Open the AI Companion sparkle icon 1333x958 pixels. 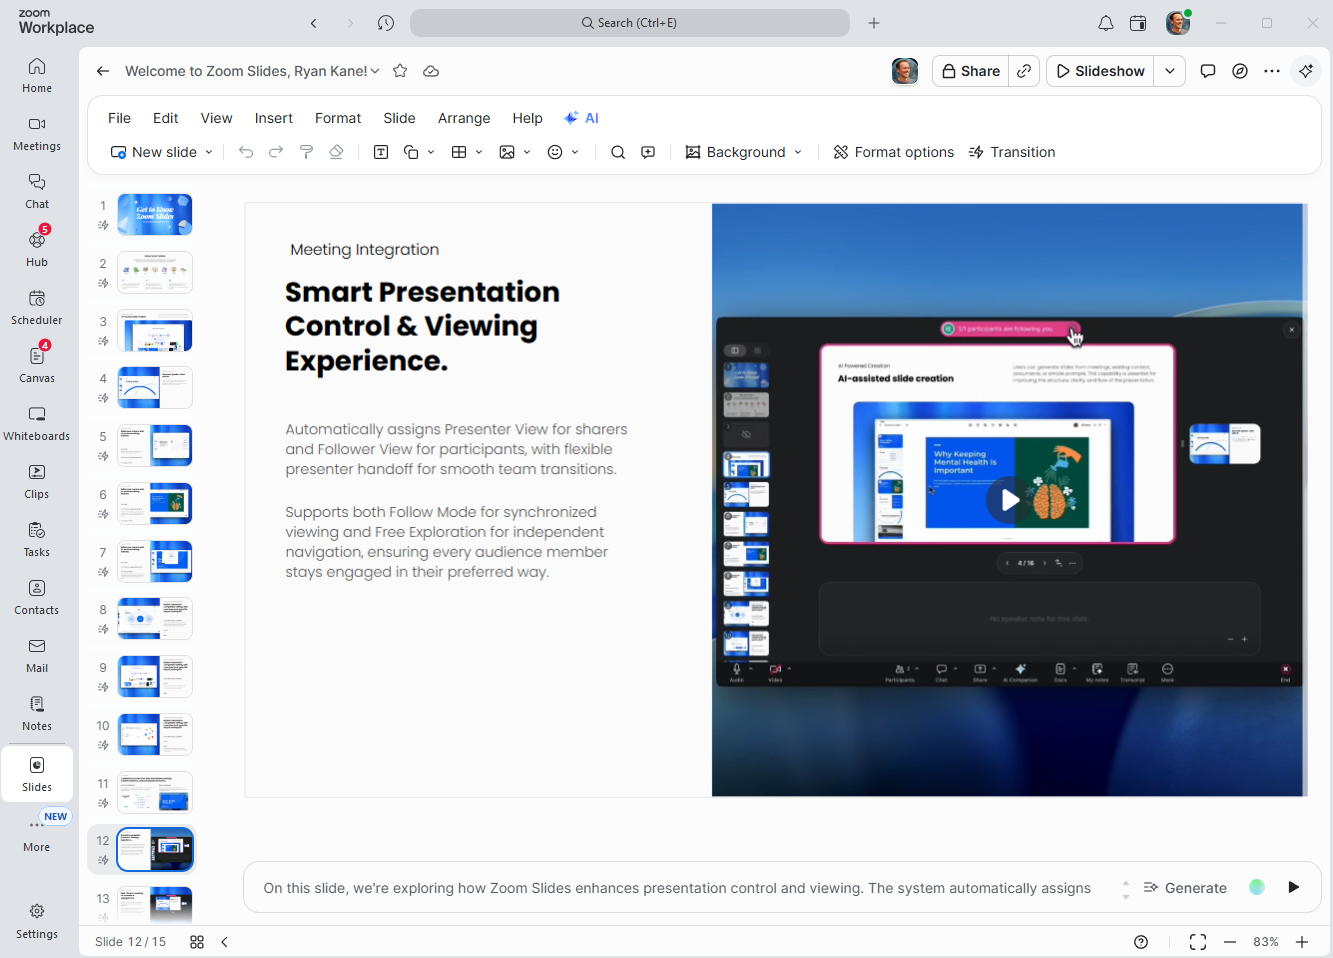(1306, 71)
